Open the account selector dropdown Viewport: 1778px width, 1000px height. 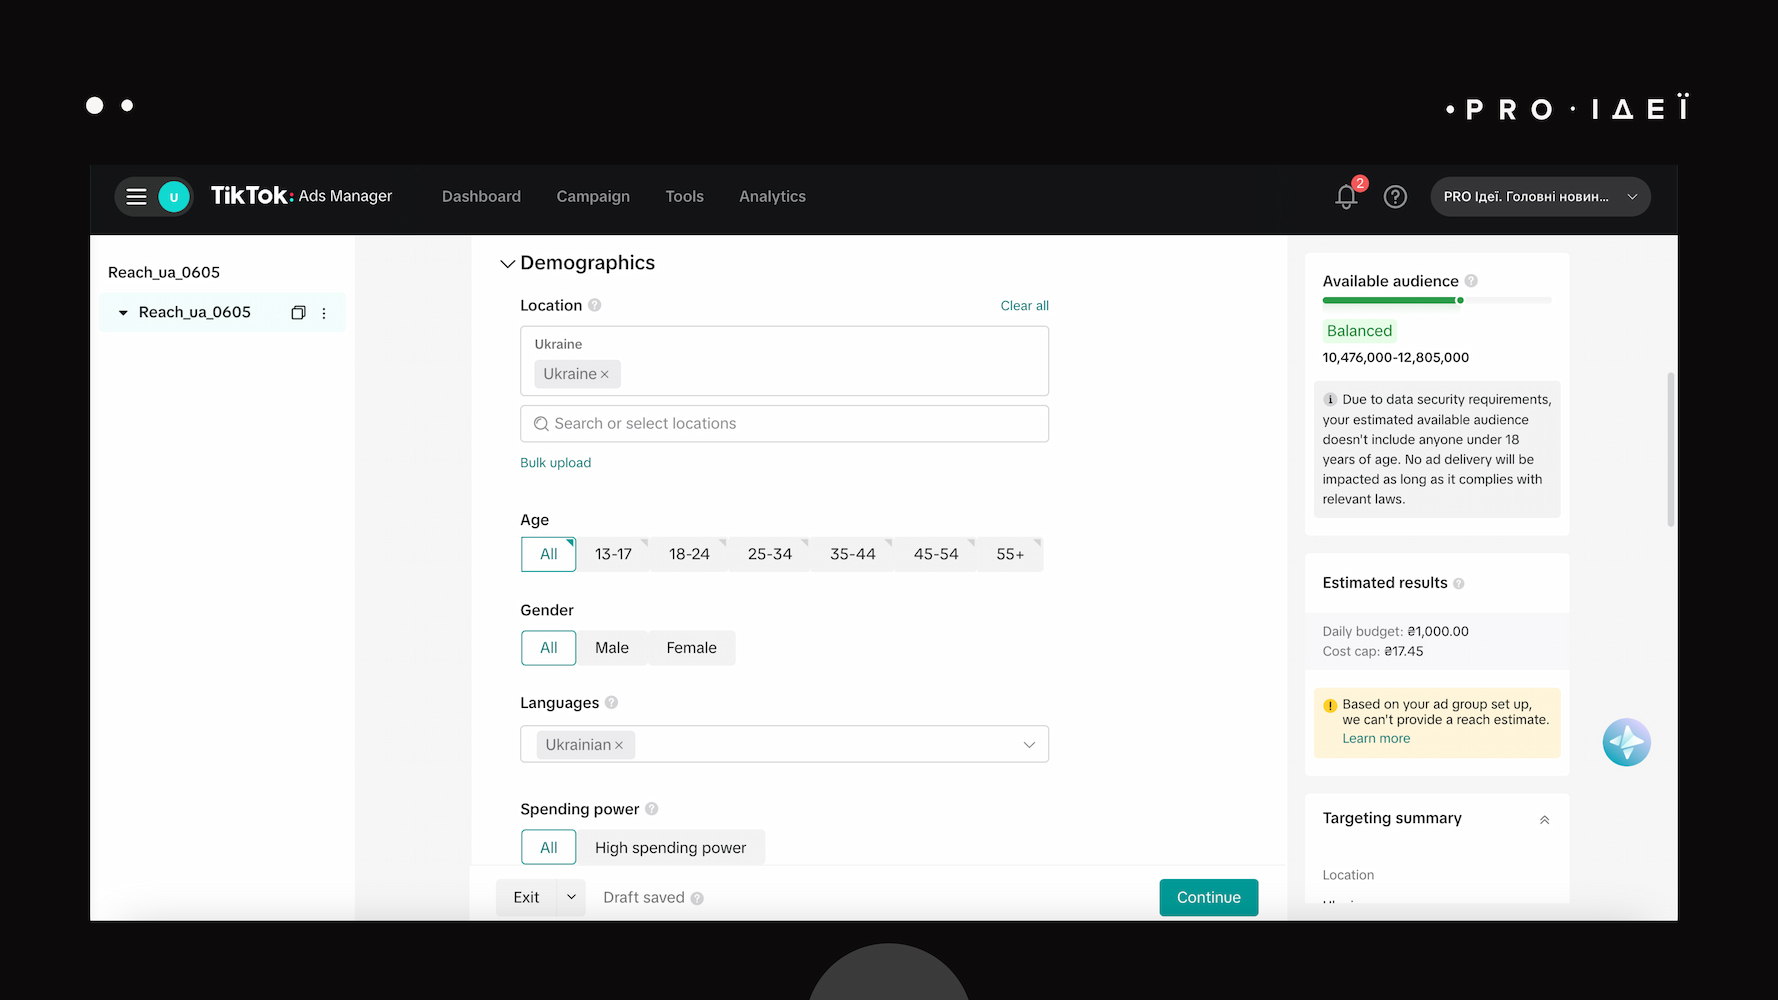click(1540, 197)
